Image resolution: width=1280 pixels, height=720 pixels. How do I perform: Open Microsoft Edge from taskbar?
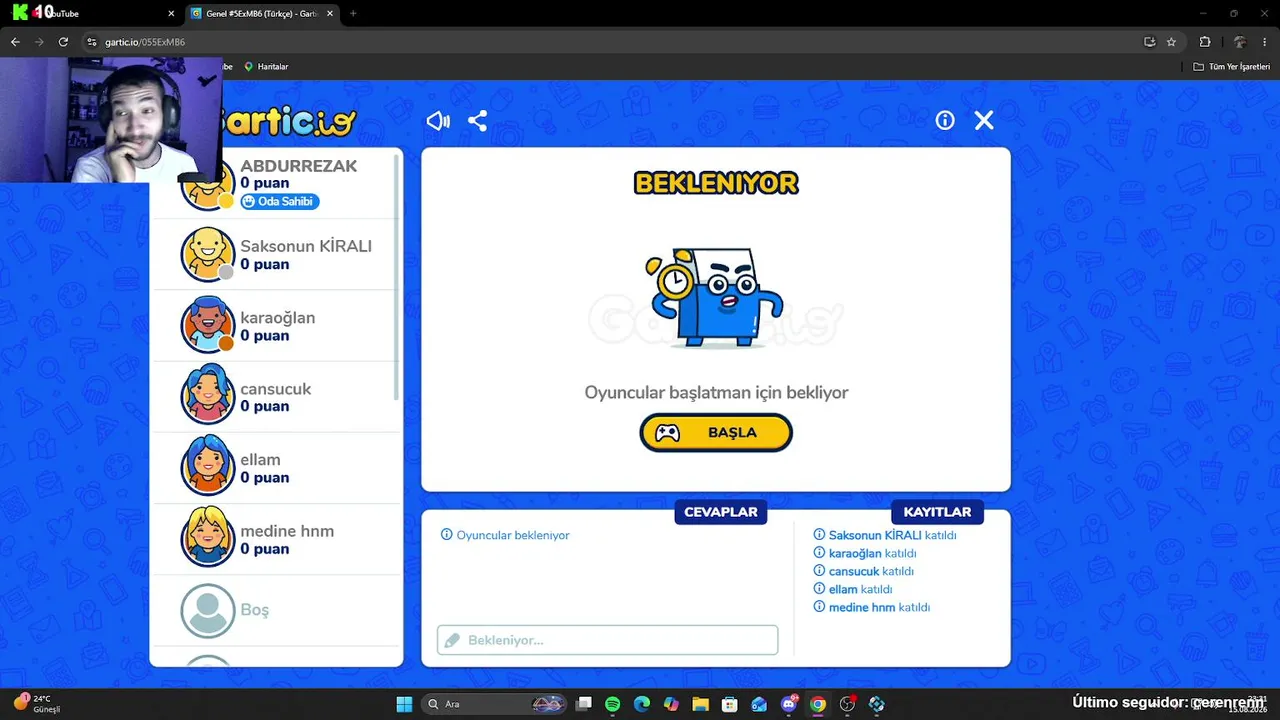(642, 704)
